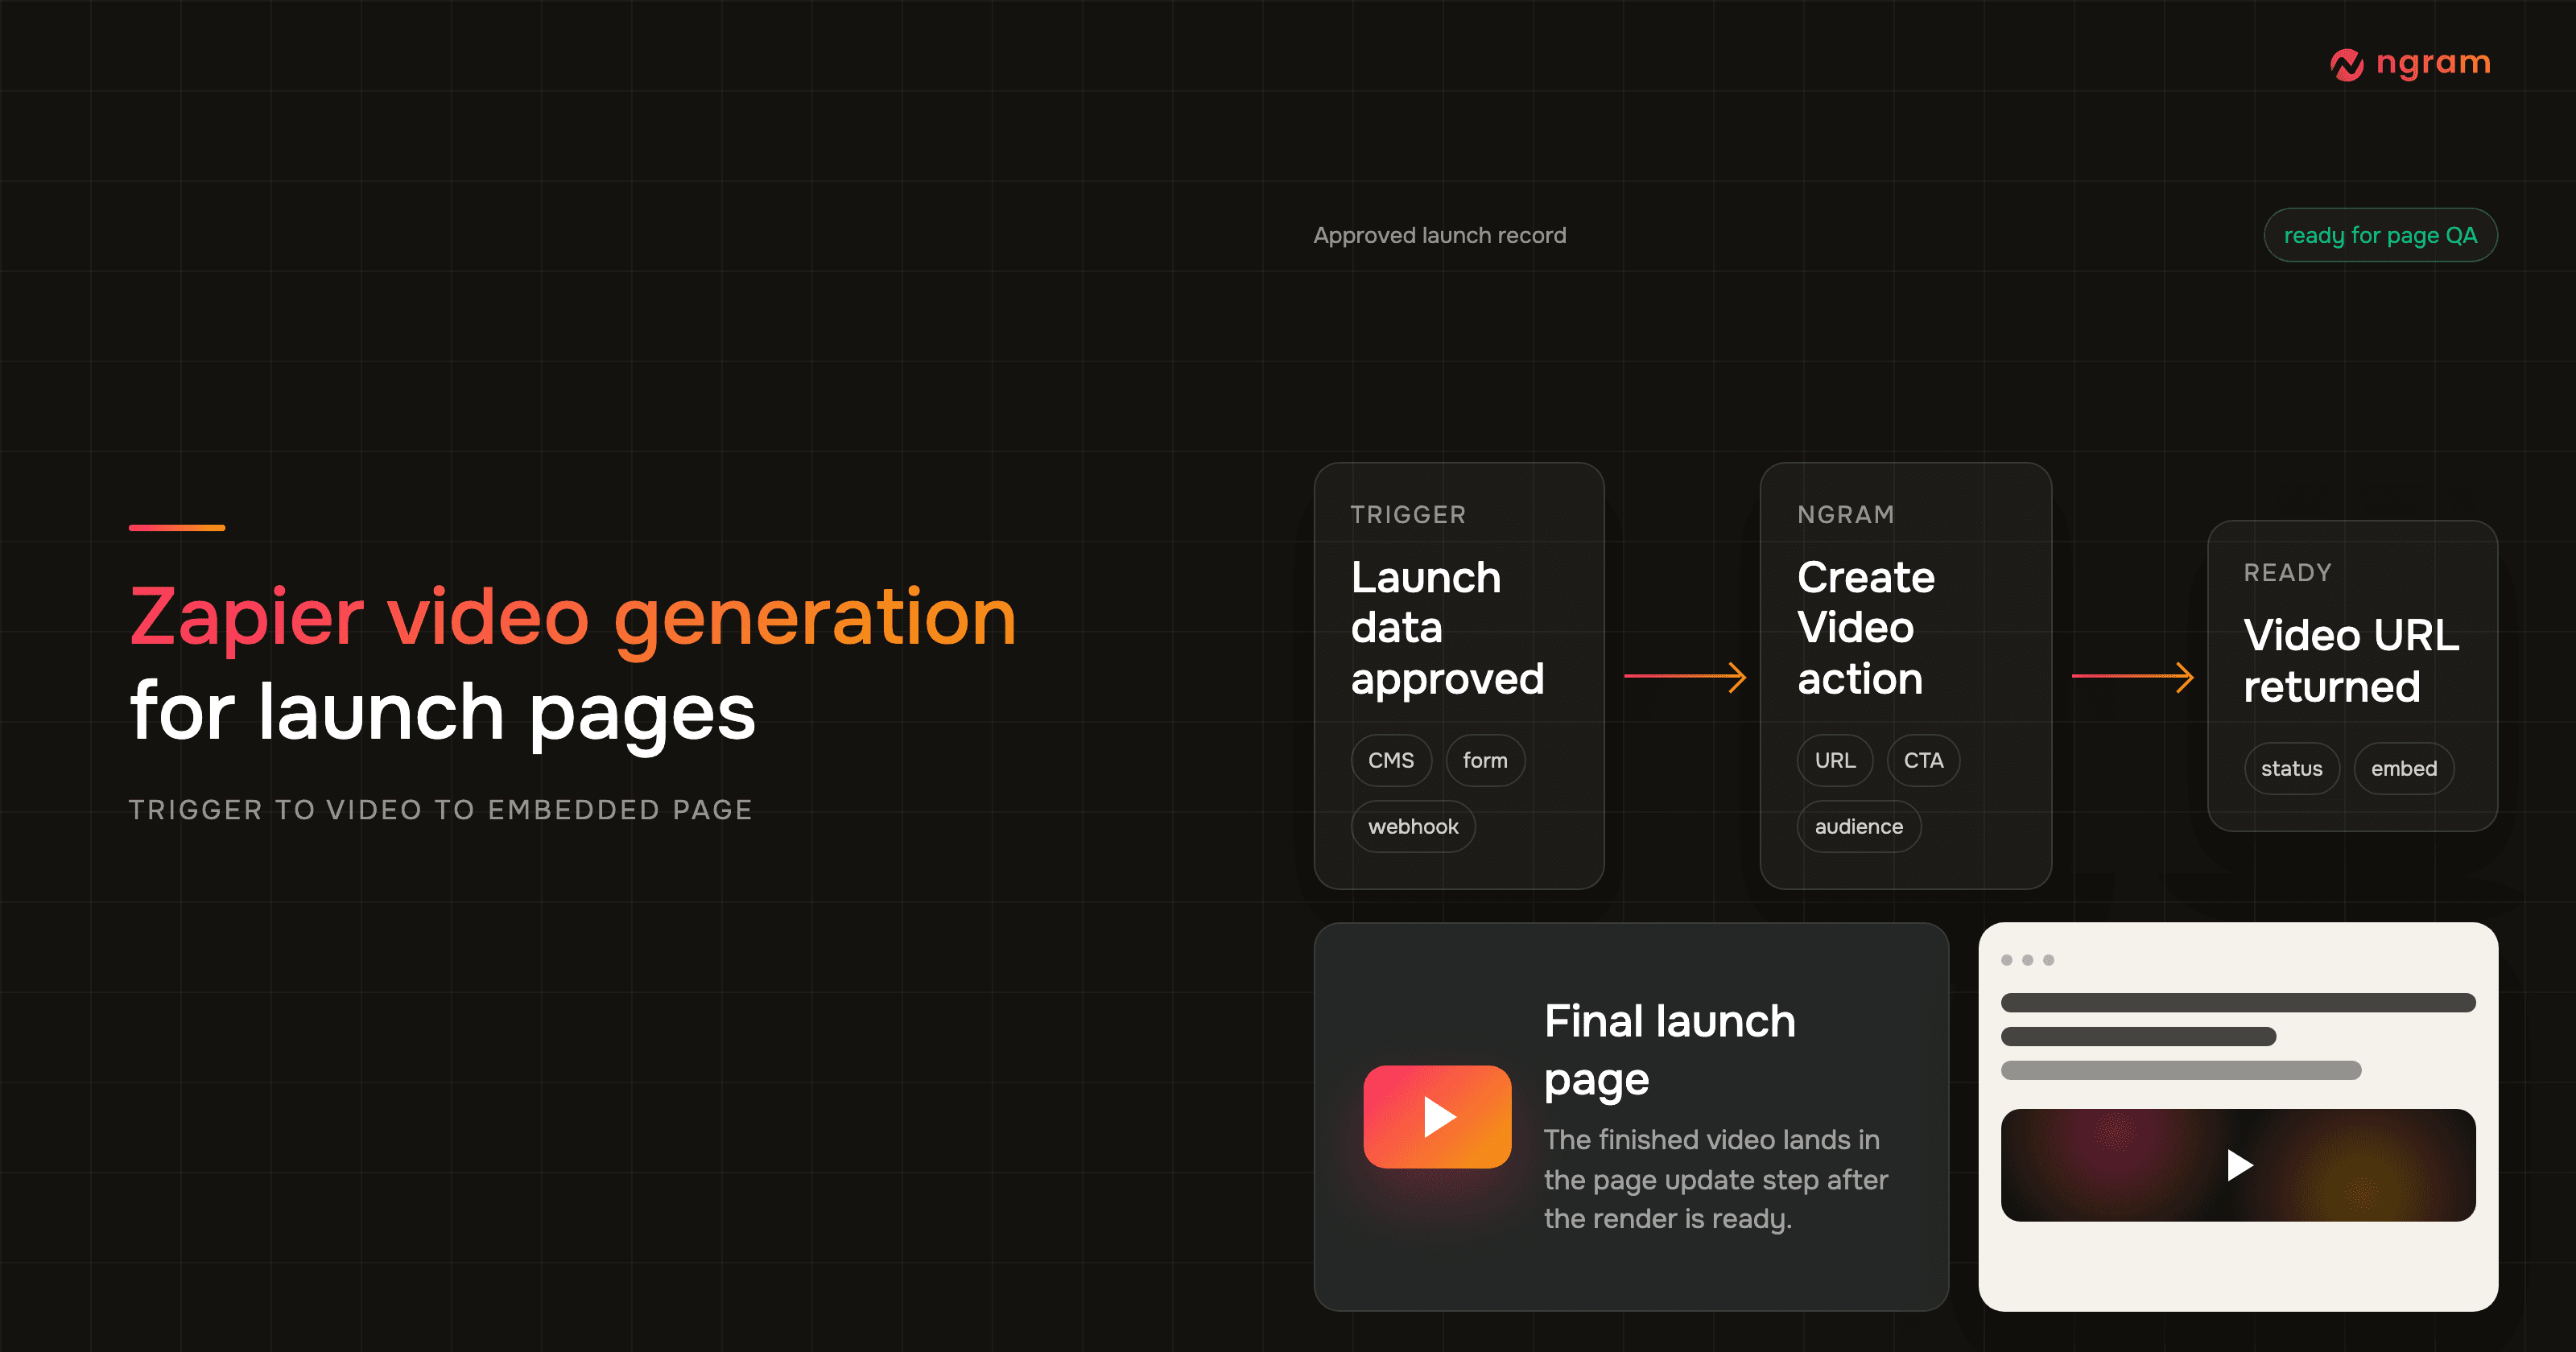Click the 'Create Video action' heading
The image size is (2576, 1352).
pos(1865,628)
